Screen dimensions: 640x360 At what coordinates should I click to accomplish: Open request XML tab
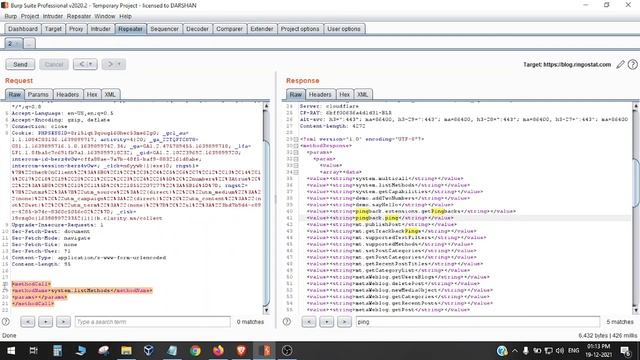(x=110, y=94)
